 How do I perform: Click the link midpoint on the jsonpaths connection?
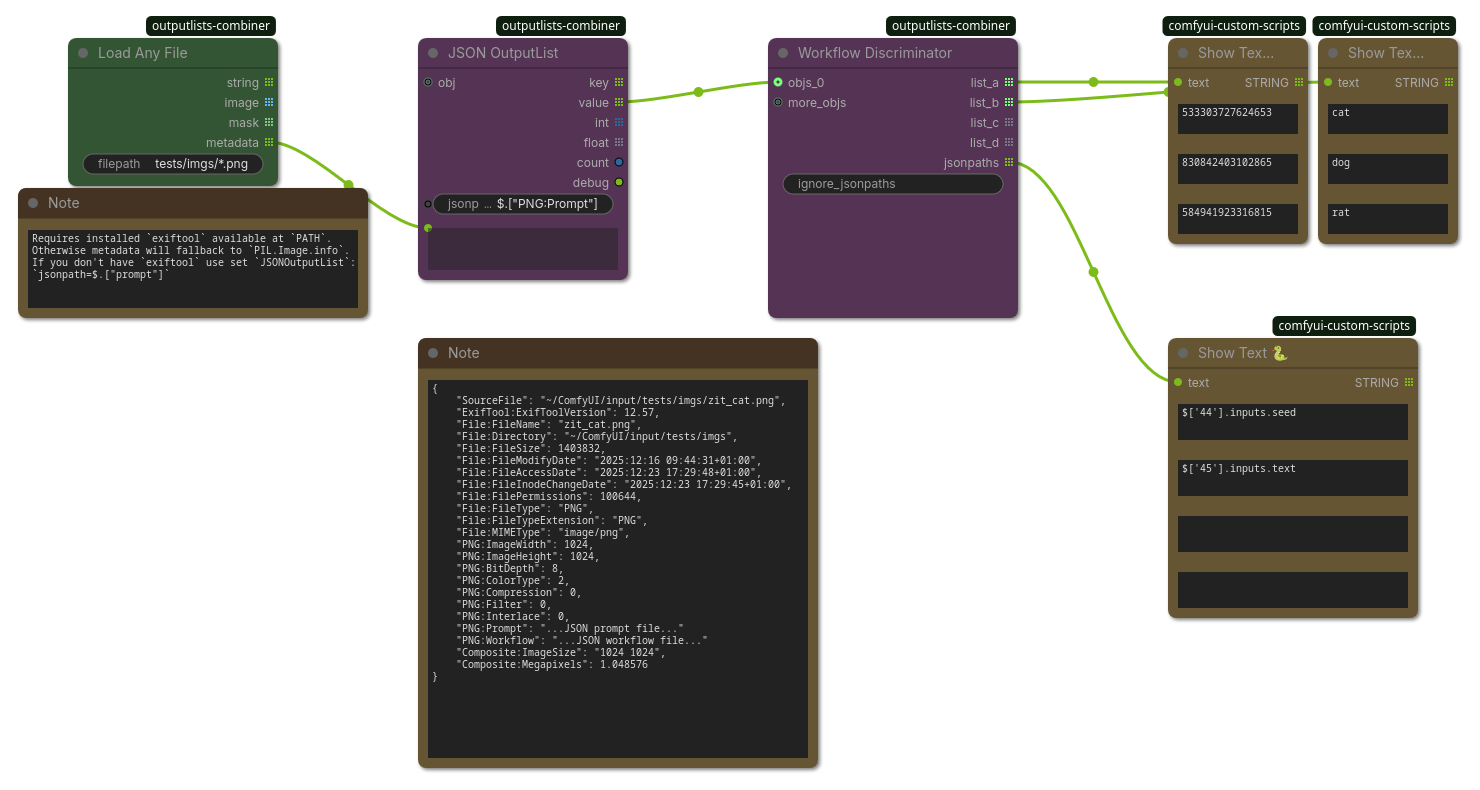pos(1094,272)
